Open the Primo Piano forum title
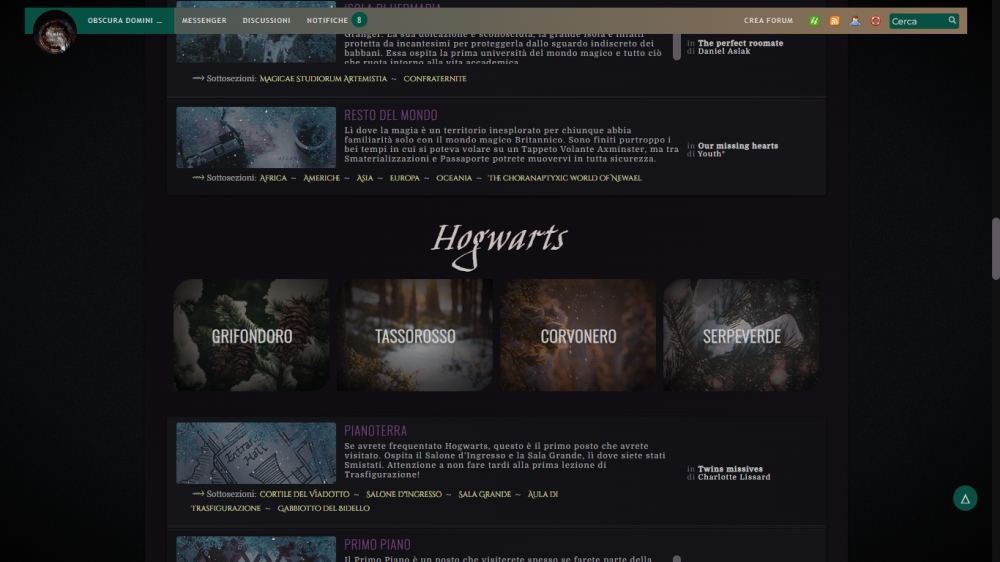Image resolution: width=1000 pixels, height=562 pixels. pyautogui.click(x=378, y=544)
